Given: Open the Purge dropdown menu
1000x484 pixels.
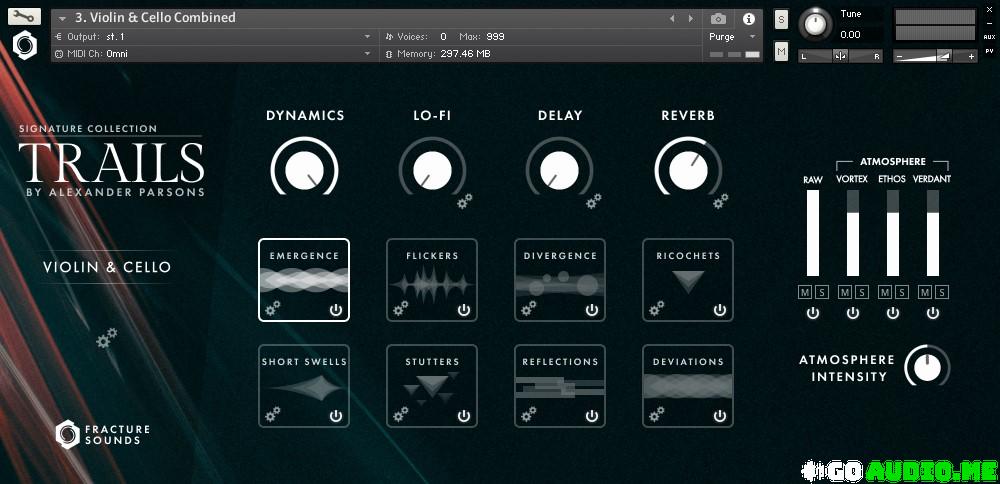Looking at the screenshot, I should tap(732, 37).
